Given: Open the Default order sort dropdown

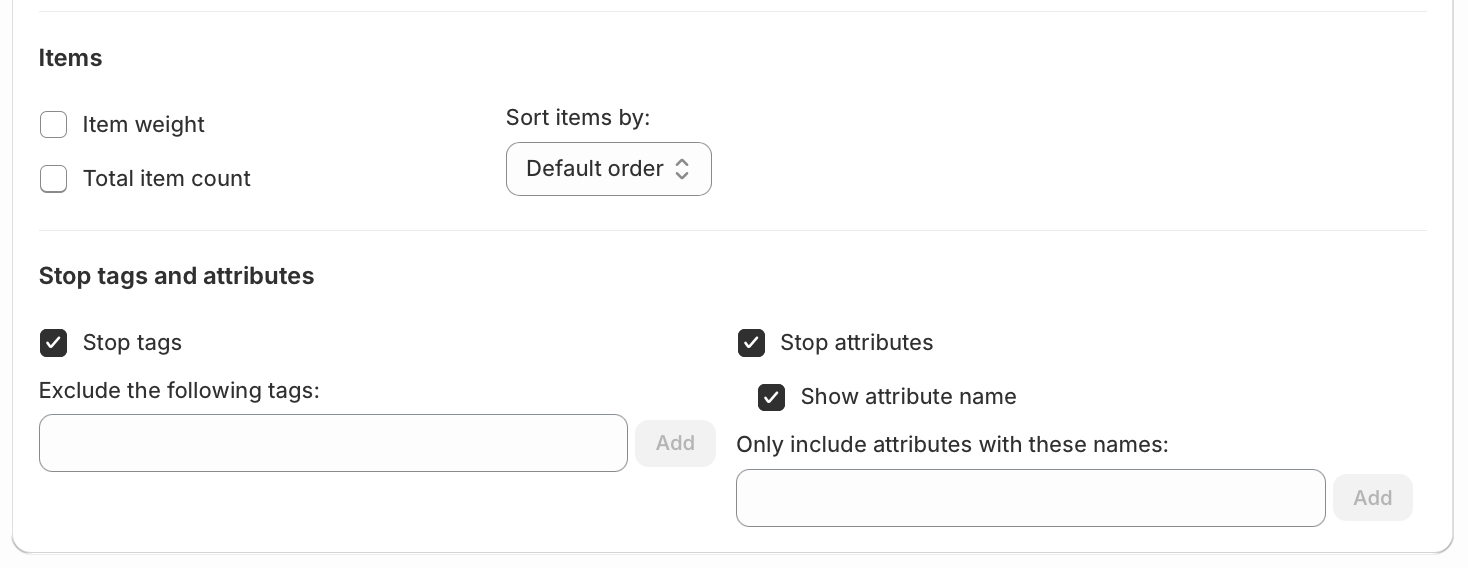Looking at the screenshot, I should 608,169.
